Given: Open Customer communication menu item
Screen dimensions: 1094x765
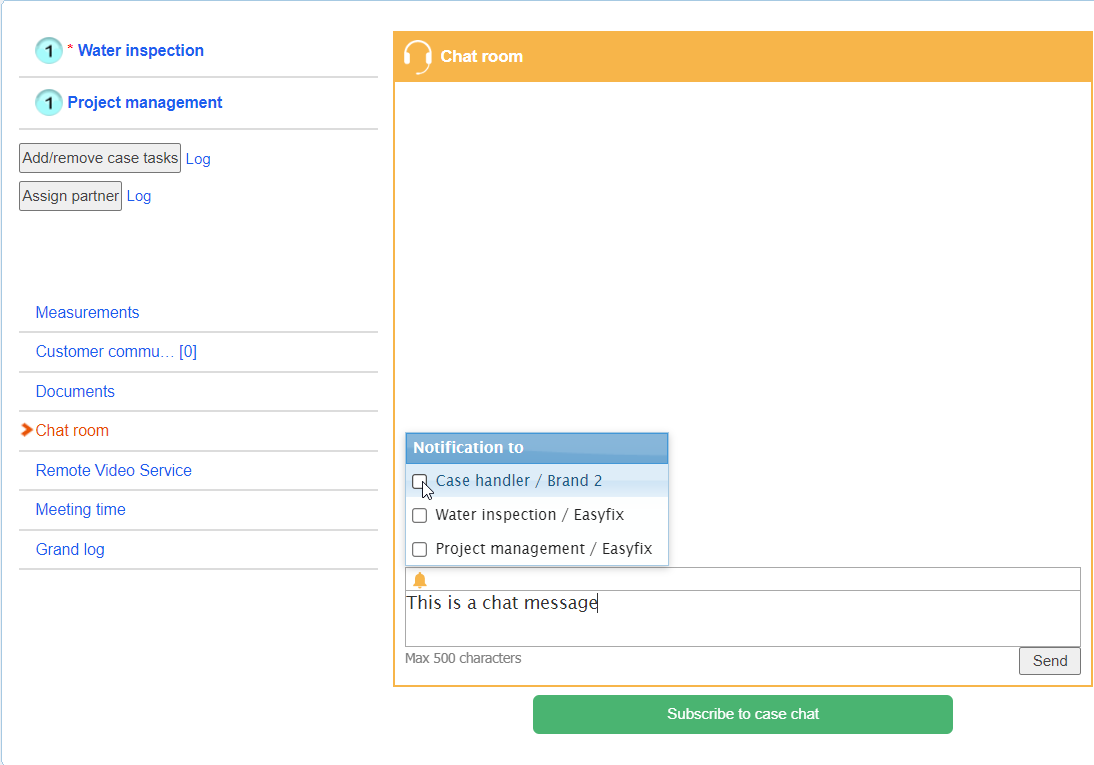Looking at the screenshot, I should tap(116, 352).
